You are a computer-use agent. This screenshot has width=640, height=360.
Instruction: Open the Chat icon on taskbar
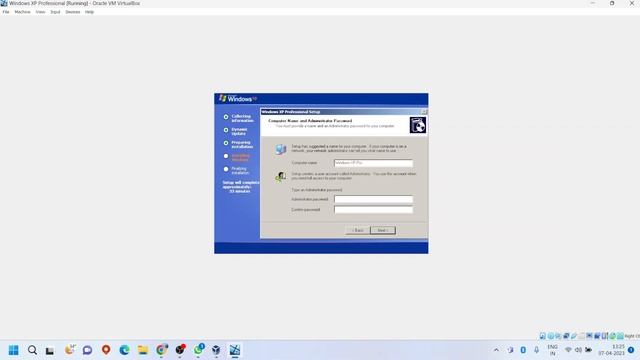click(x=87, y=350)
